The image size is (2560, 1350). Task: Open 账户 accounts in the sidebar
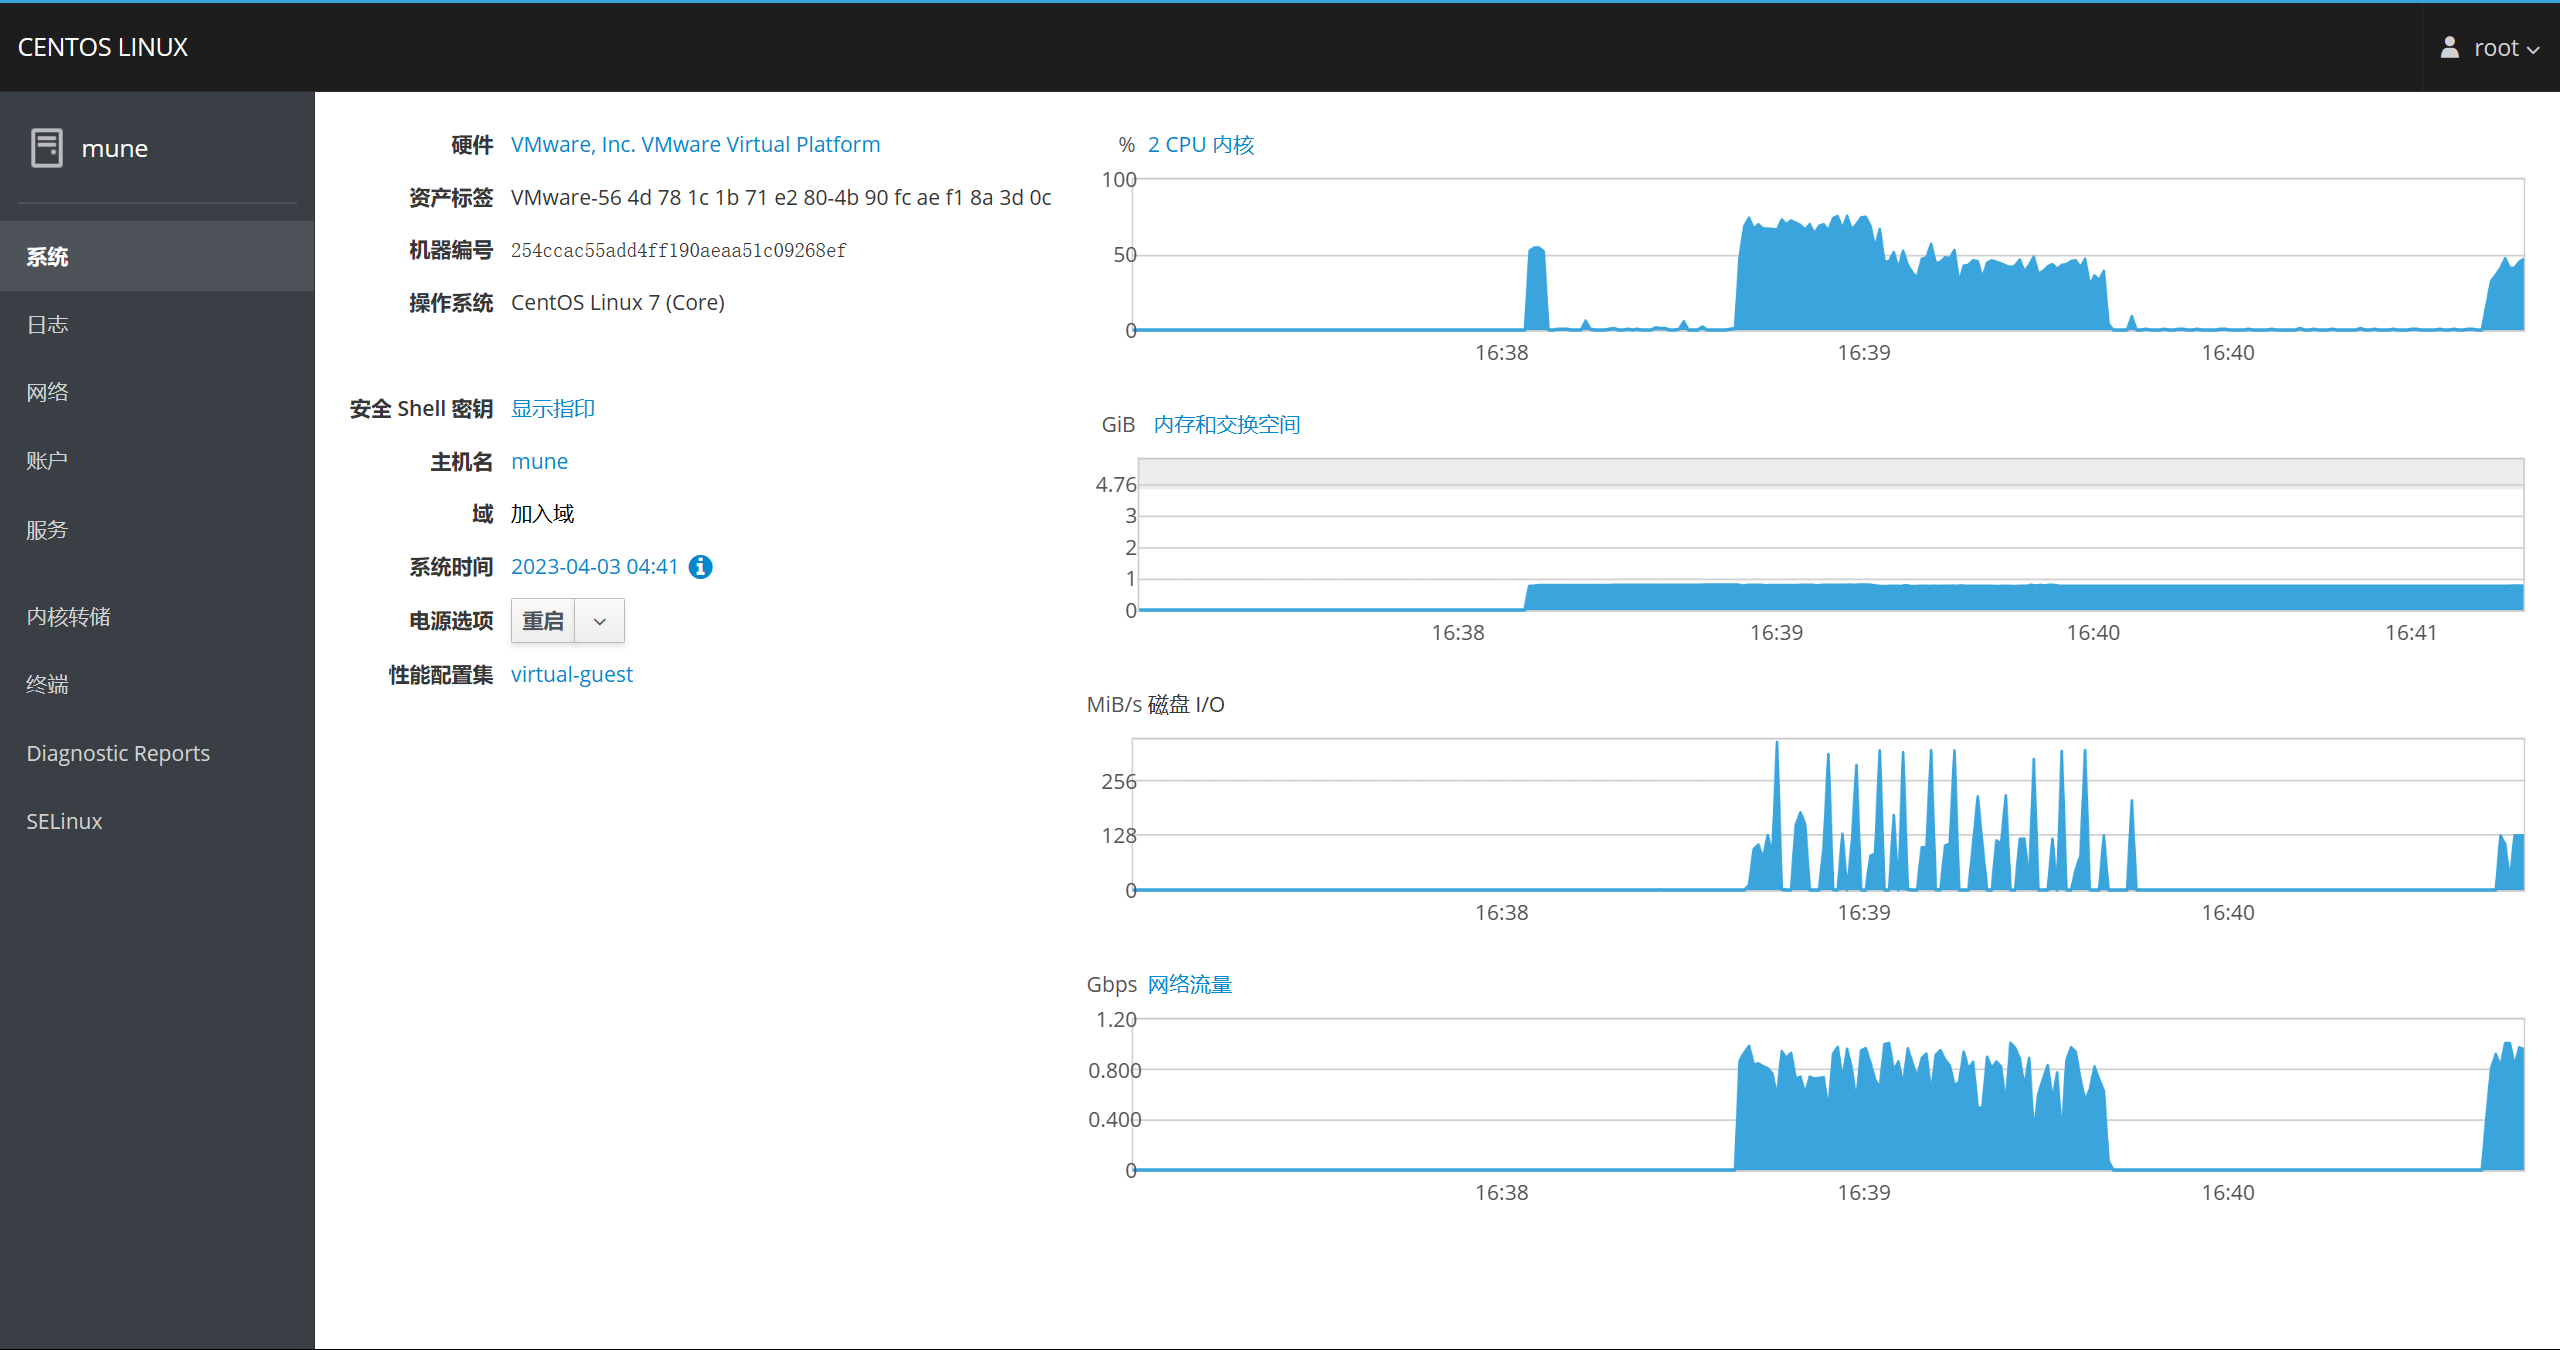click(157, 461)
